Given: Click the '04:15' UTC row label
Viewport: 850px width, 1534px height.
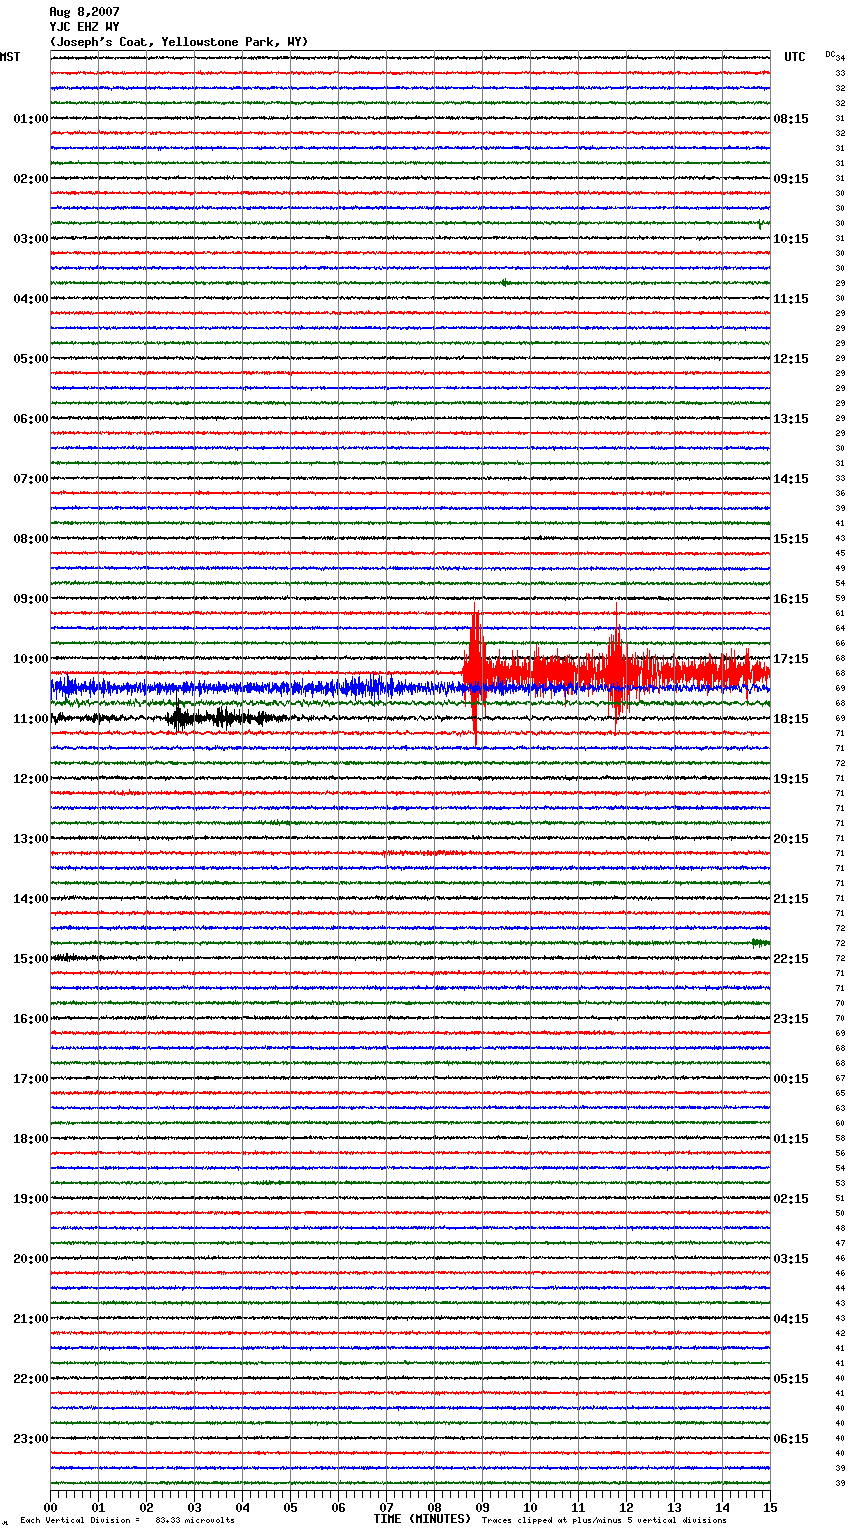Looking at the screenshot, I should pos(791,1319).
